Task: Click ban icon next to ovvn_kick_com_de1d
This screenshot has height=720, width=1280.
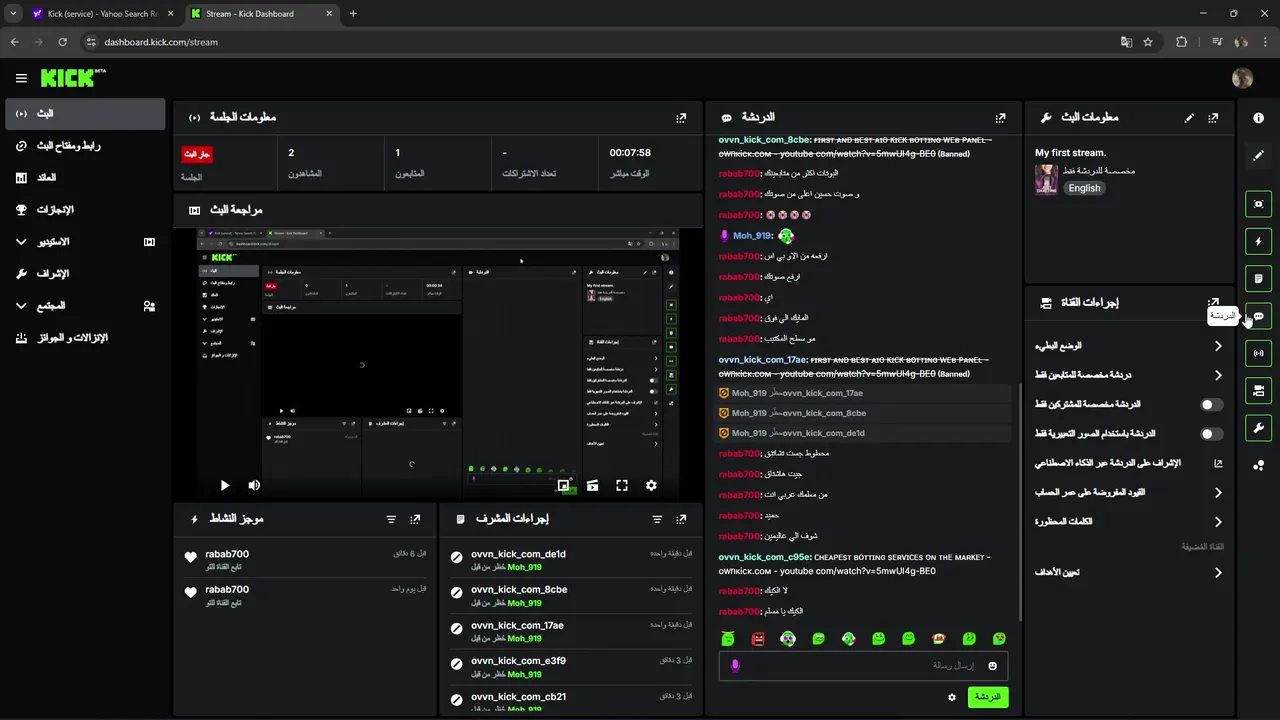Action: click(x=457, y=558)
